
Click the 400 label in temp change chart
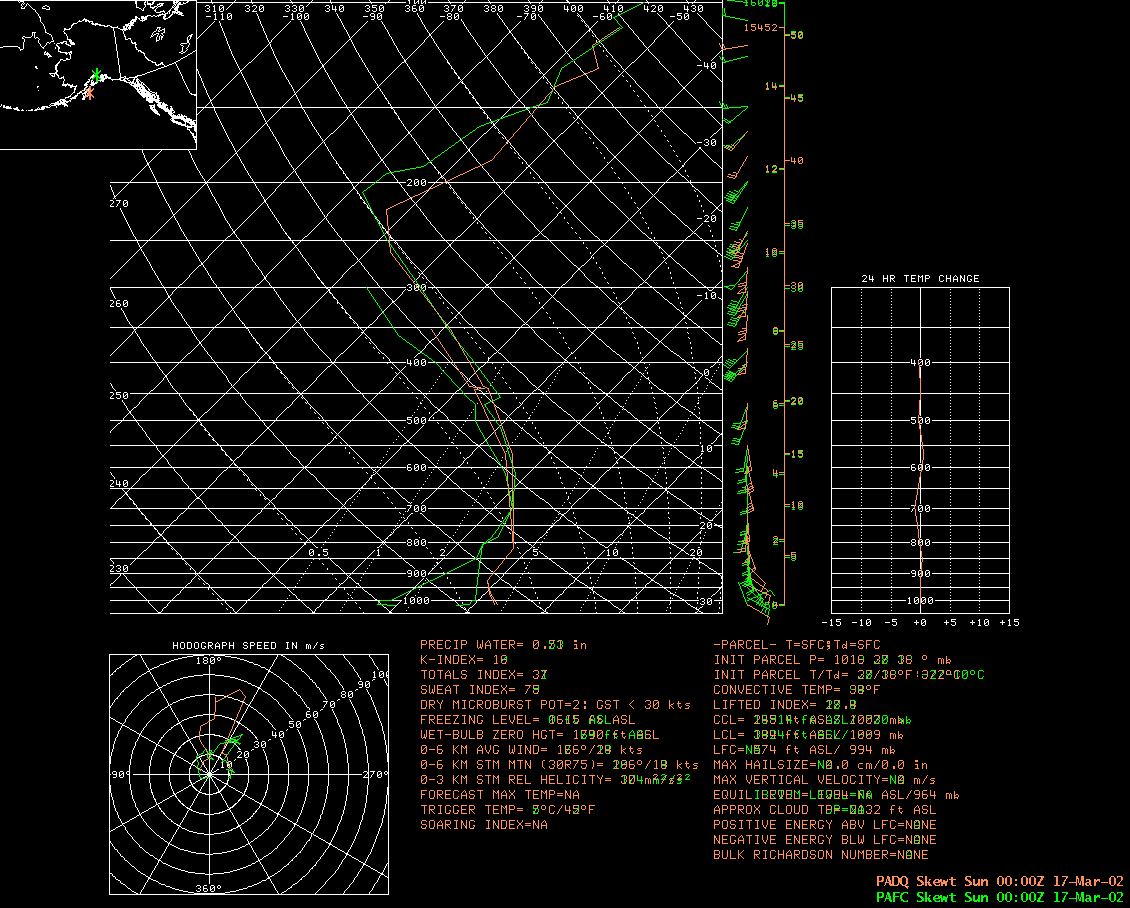tap(920, 362)
